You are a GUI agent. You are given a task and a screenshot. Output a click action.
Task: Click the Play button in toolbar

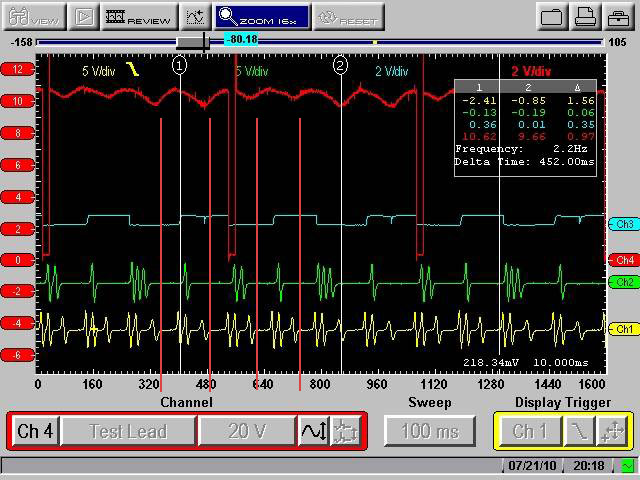tap(84, 17)
